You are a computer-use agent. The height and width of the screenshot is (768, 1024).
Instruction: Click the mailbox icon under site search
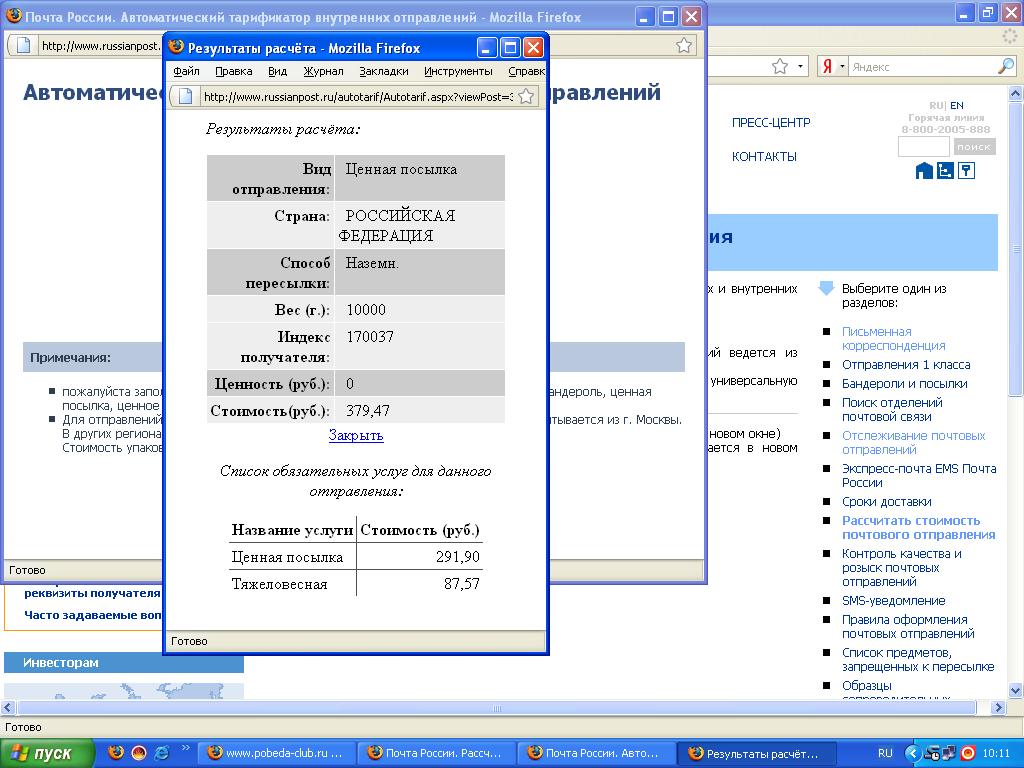967,171
